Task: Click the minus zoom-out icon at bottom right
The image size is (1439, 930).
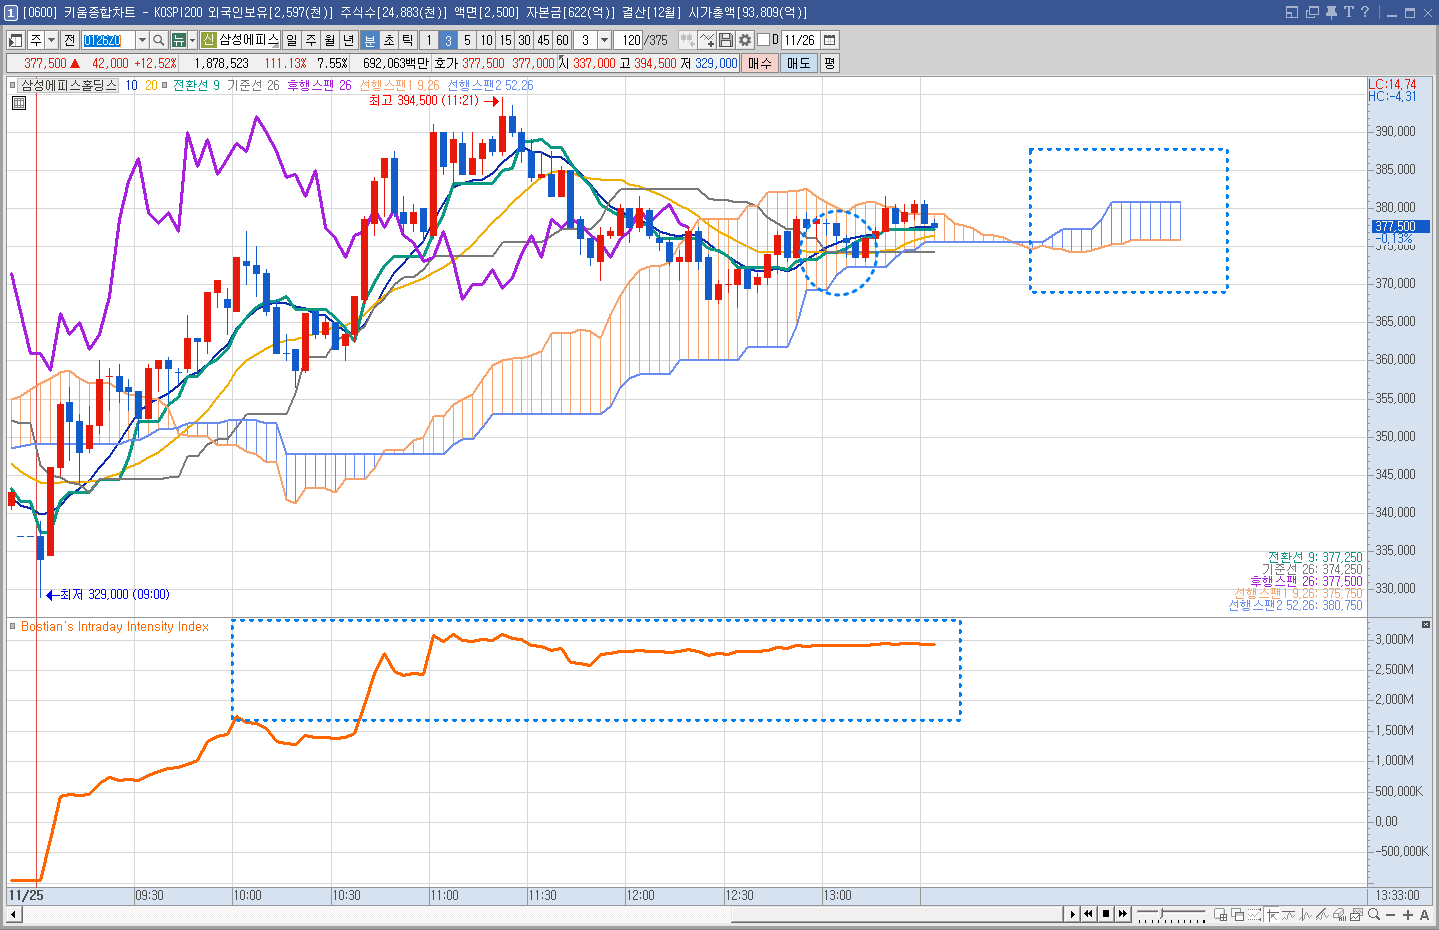Action: tap(1391, 915)
